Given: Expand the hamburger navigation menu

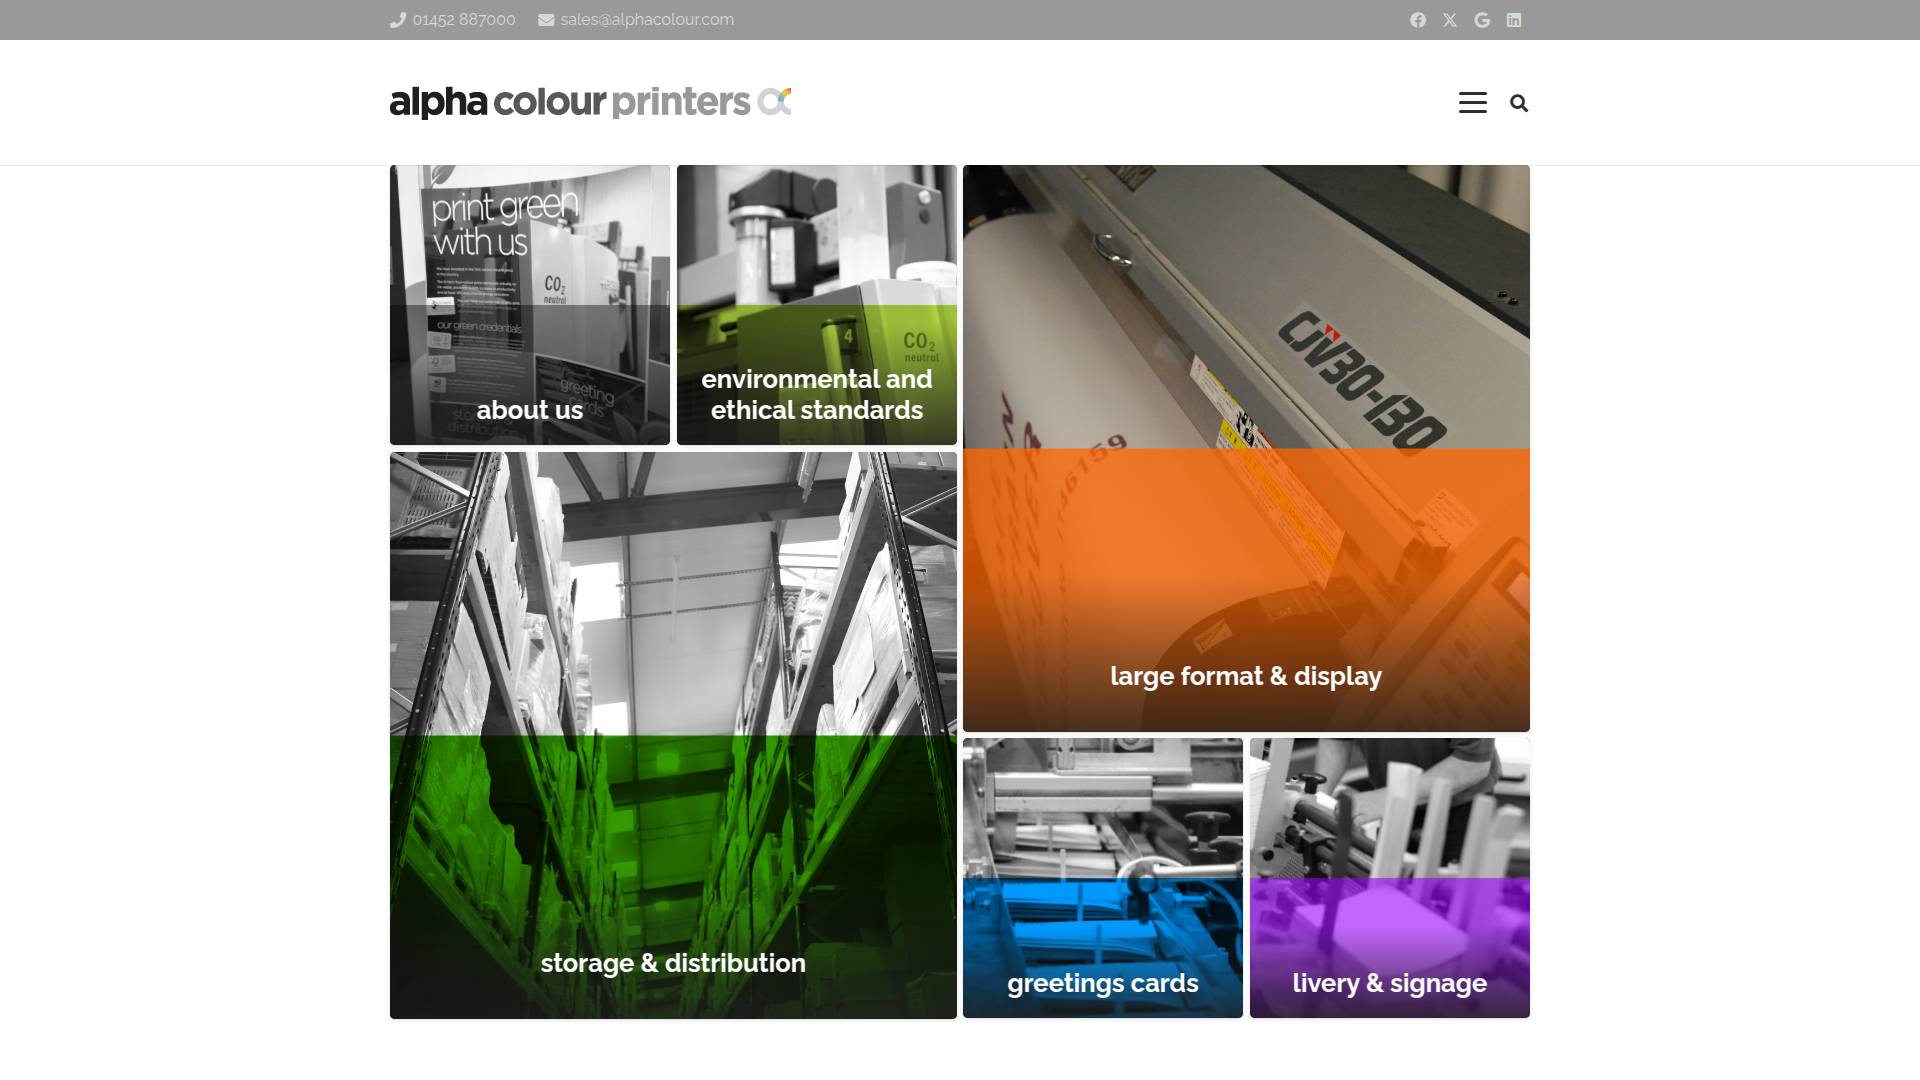Looking at the screenshot, I should (1473, 103).
